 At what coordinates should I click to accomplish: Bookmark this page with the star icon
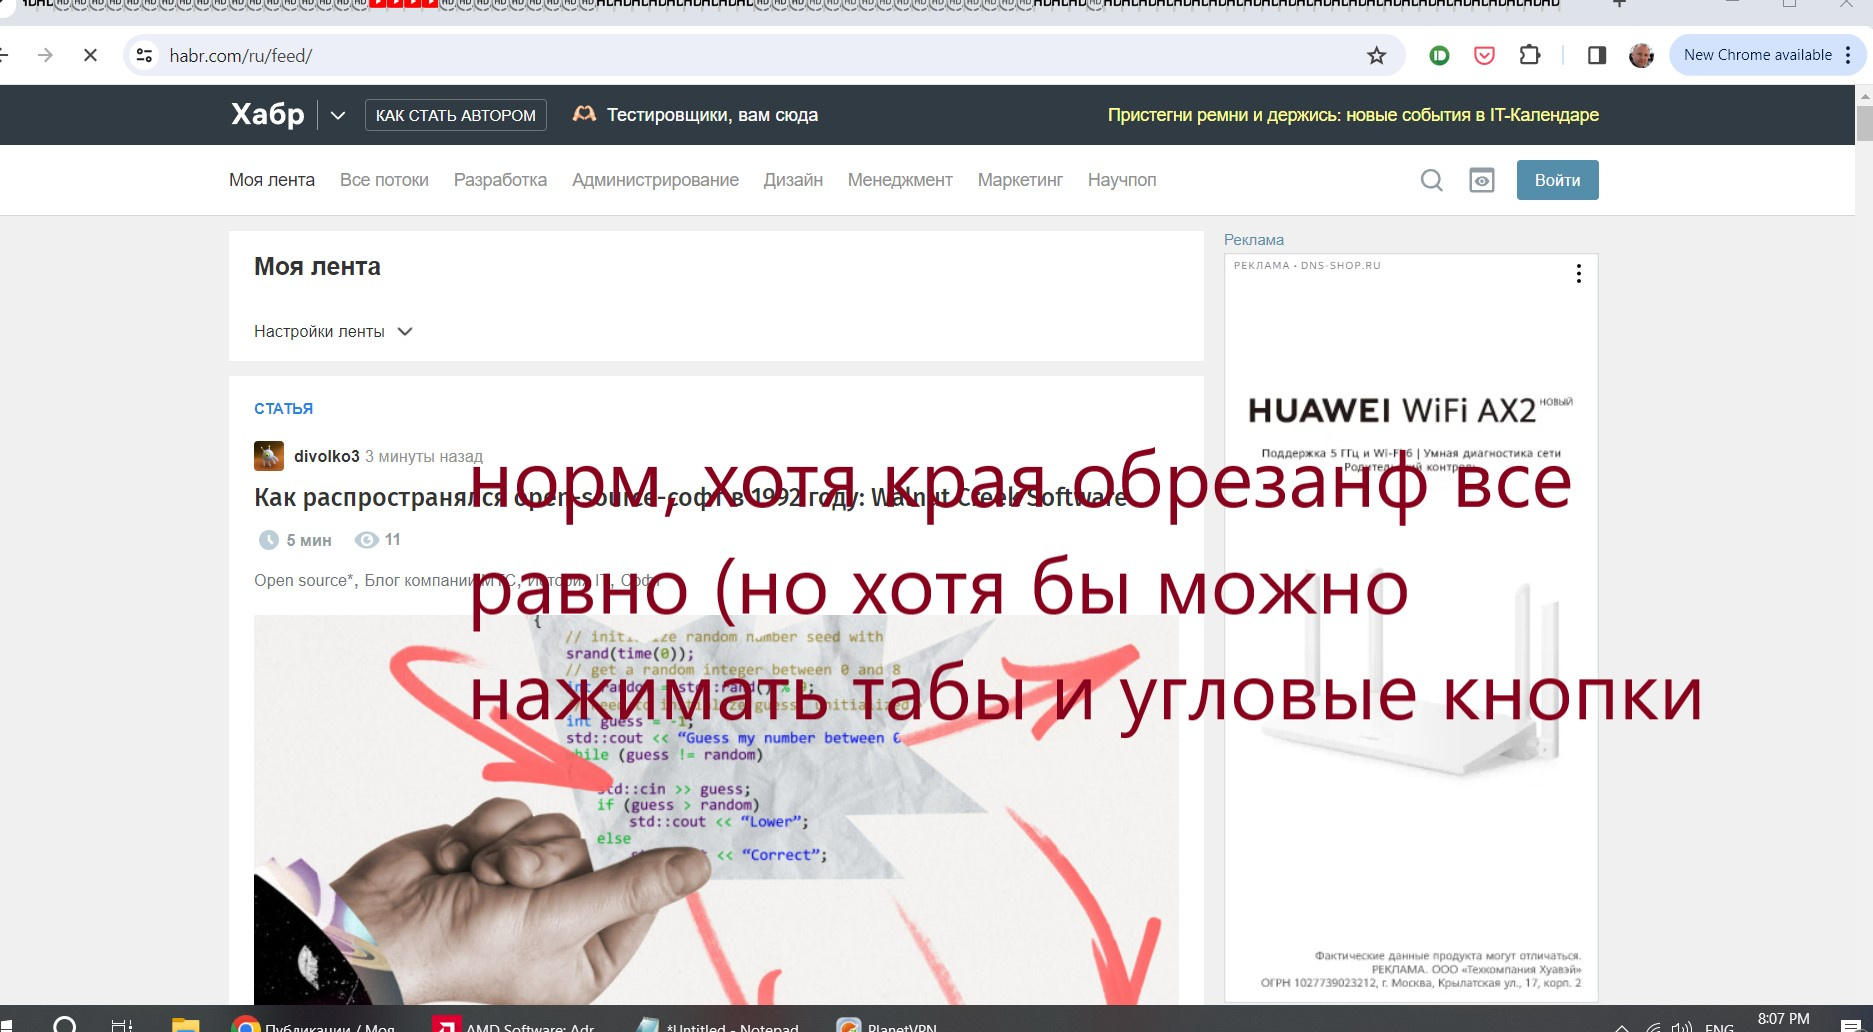[x=1377, y=56]
